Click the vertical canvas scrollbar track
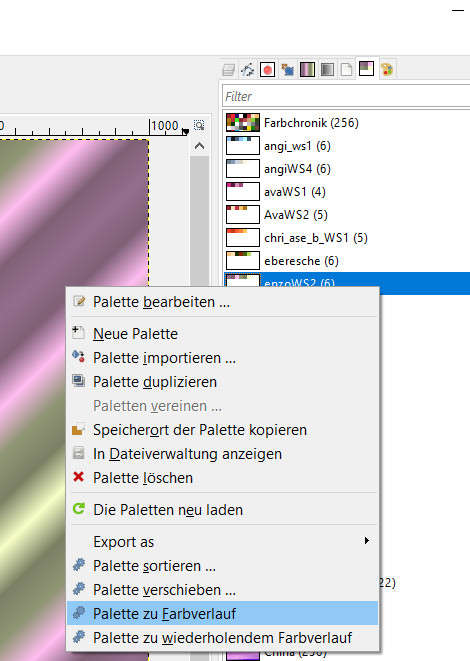470x661 pixels. tap(199, 219)
